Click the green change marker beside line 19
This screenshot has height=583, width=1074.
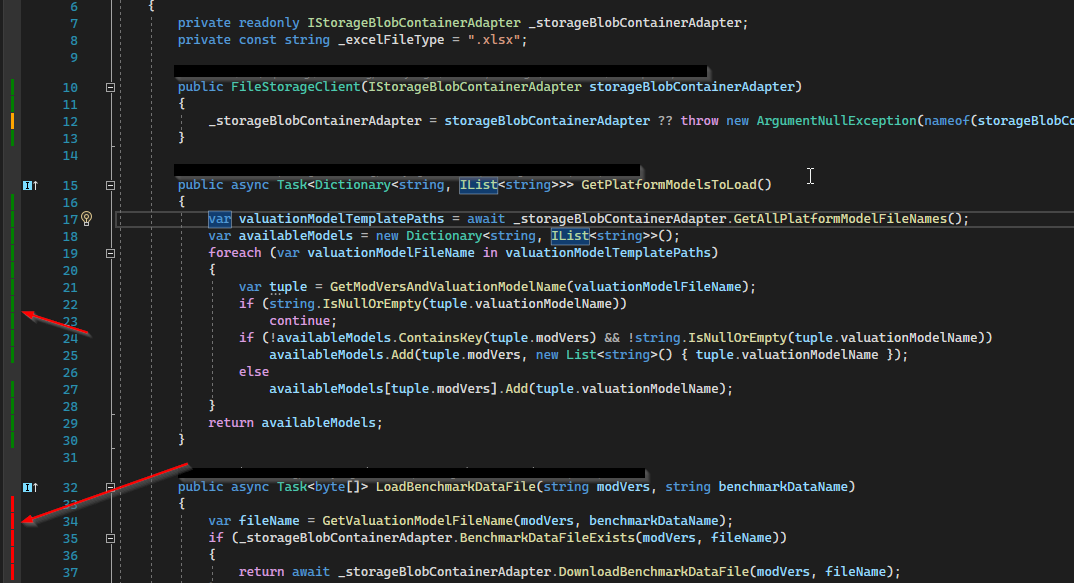12,253
